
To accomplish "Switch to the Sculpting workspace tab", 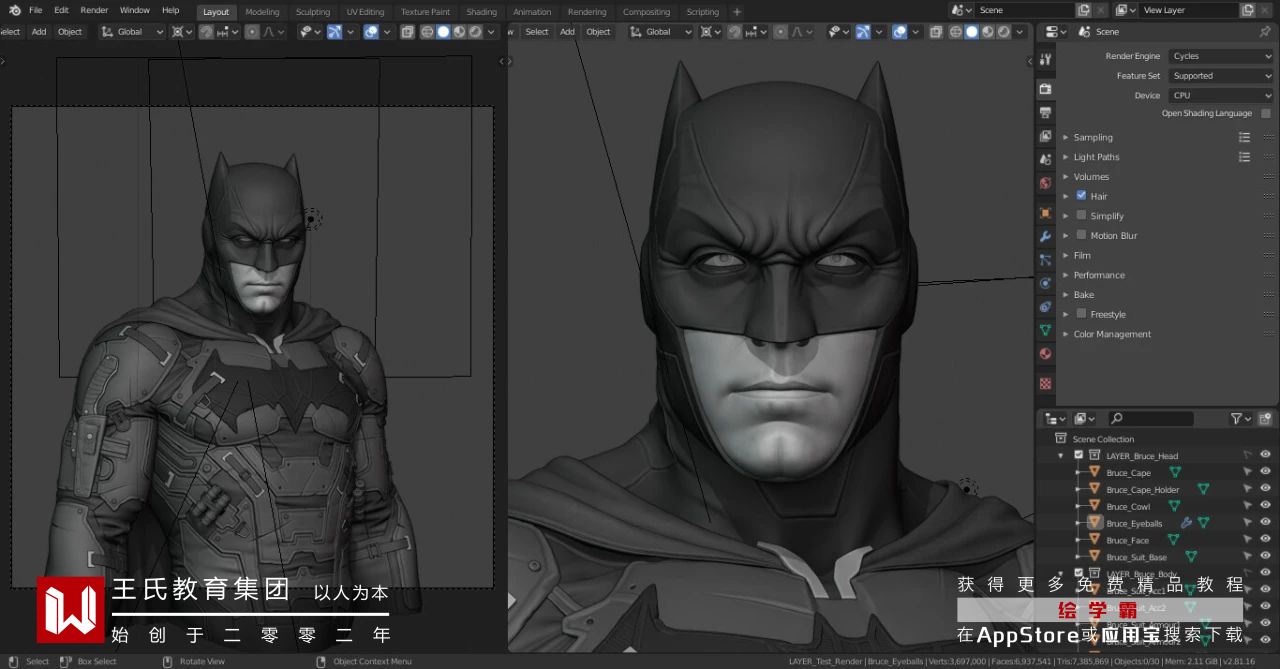I will pyautogui.click(x=312, y=12).
